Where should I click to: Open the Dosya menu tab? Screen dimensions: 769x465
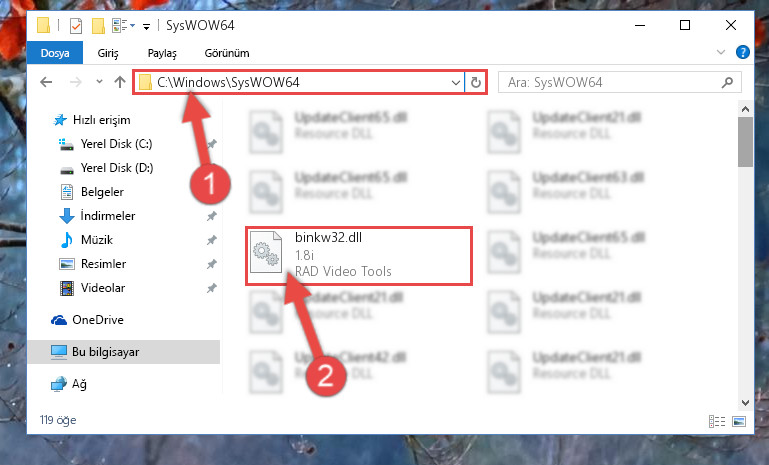[55, 53]
